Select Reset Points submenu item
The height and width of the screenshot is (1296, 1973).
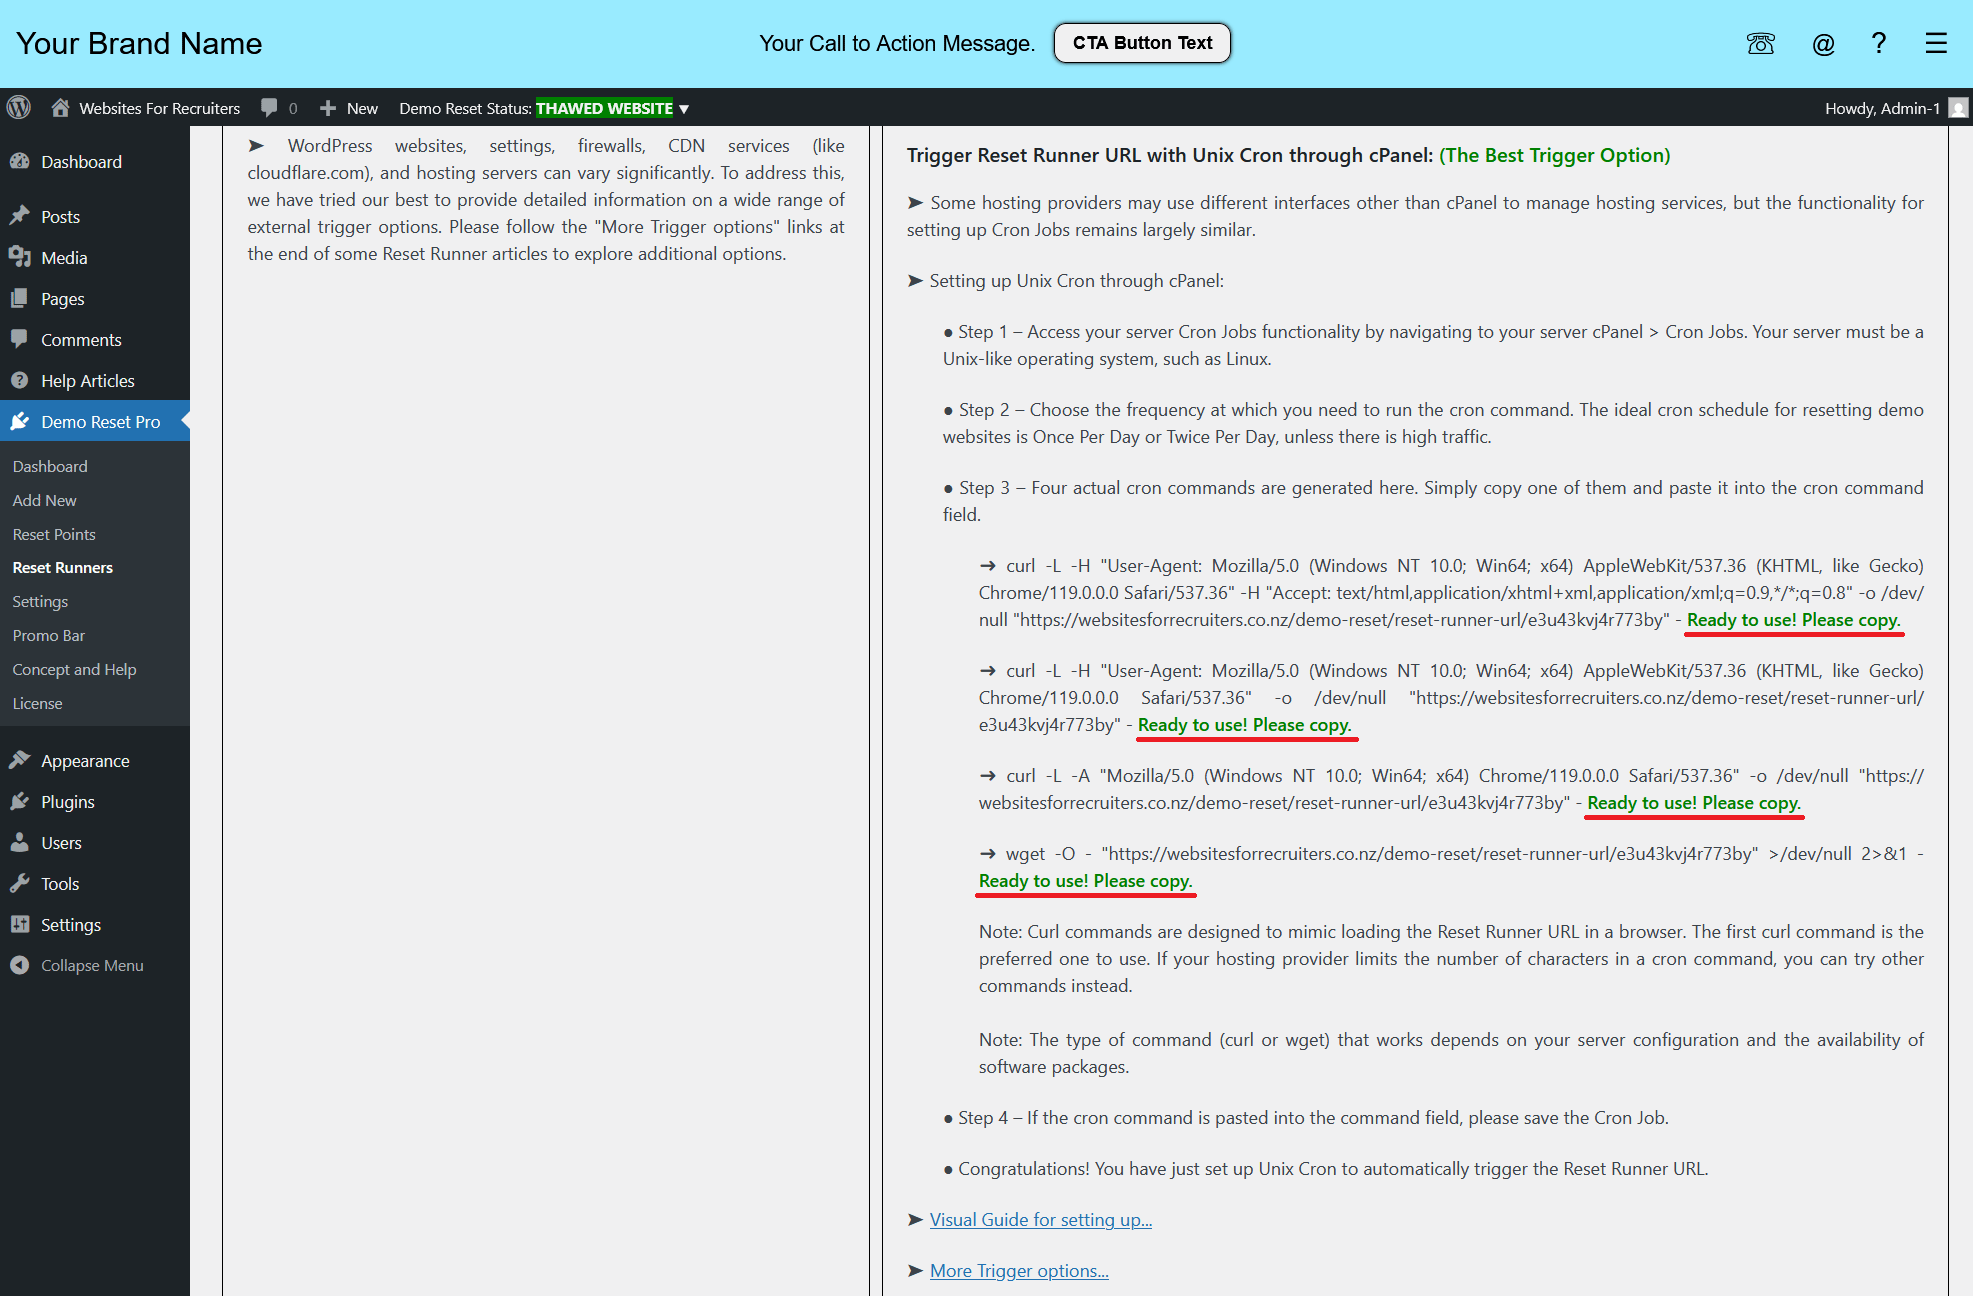[54, 534]
